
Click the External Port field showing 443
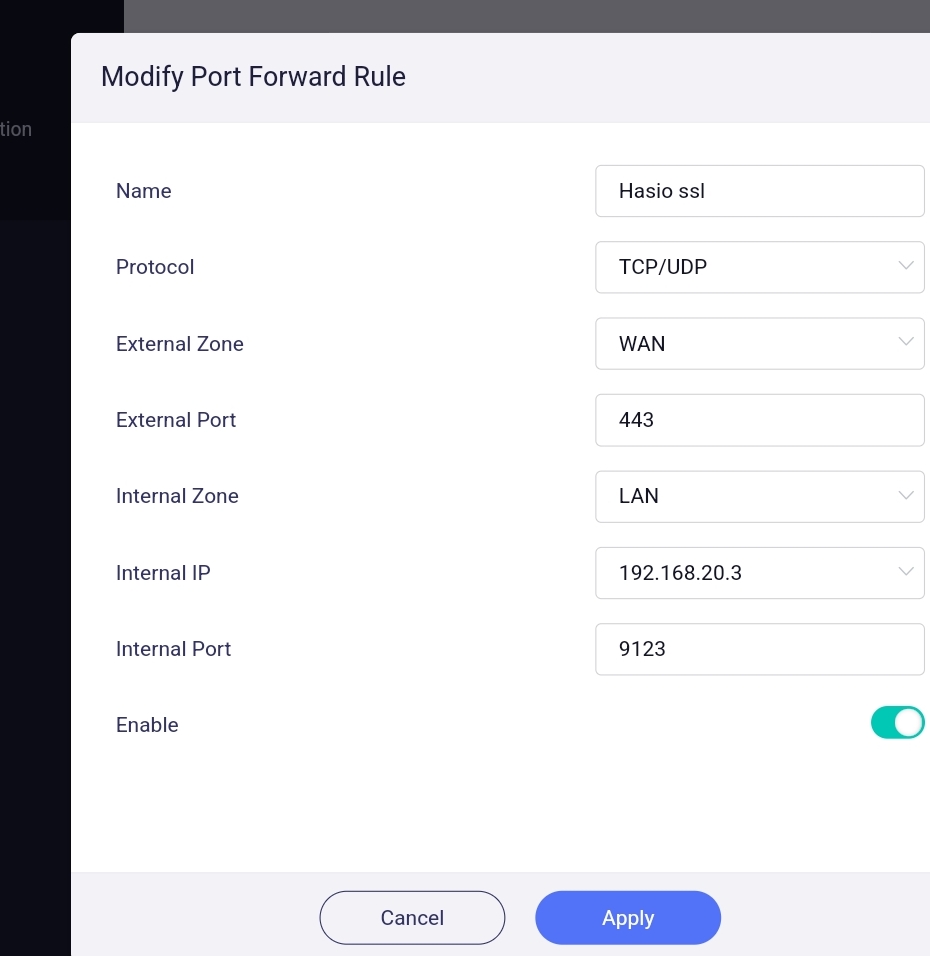pyautogui.click(x=759, y=420)
